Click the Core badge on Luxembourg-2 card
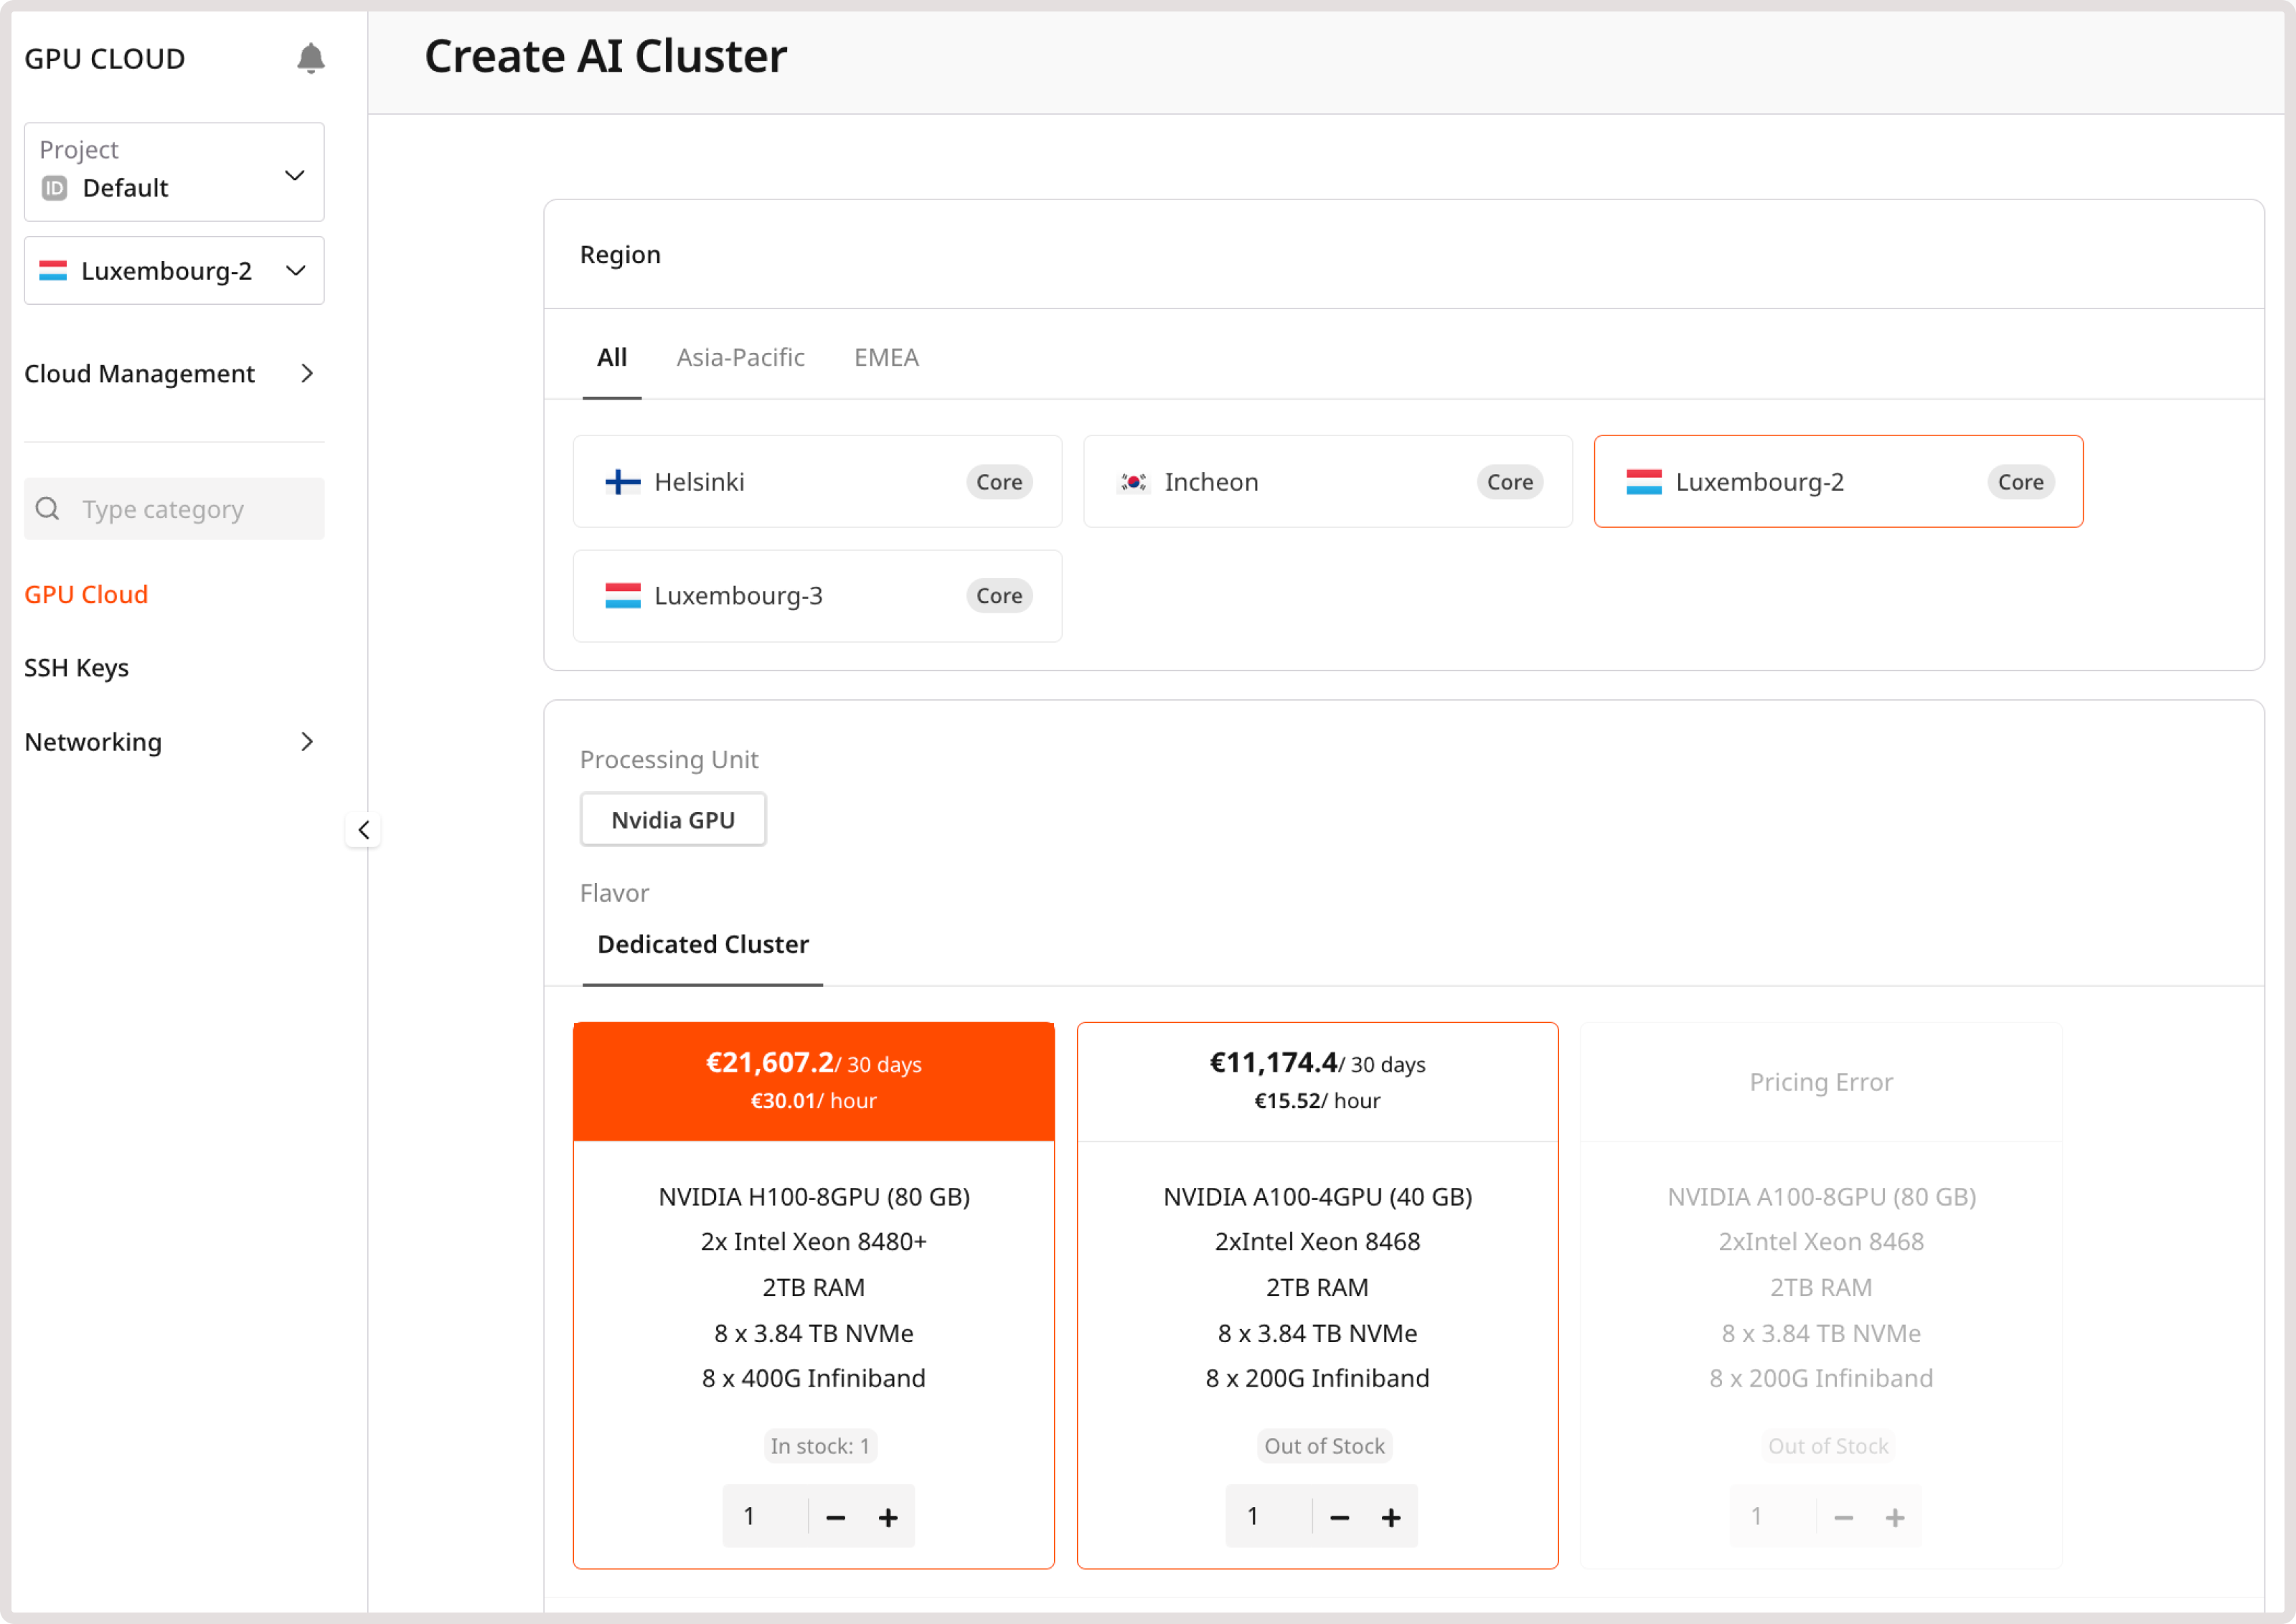The width and height of the screenshot is (2296, 1624). [2020, 482]
